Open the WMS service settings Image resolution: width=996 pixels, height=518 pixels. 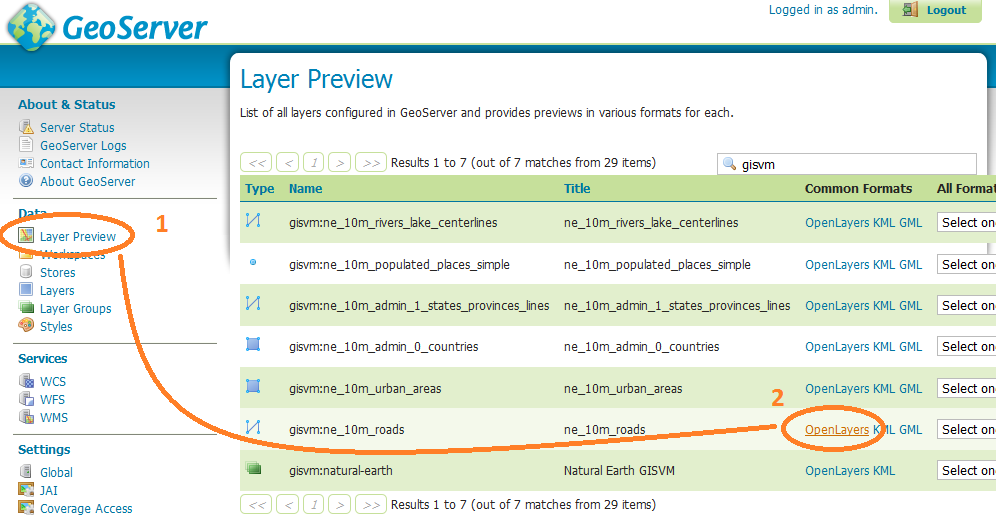54,418
